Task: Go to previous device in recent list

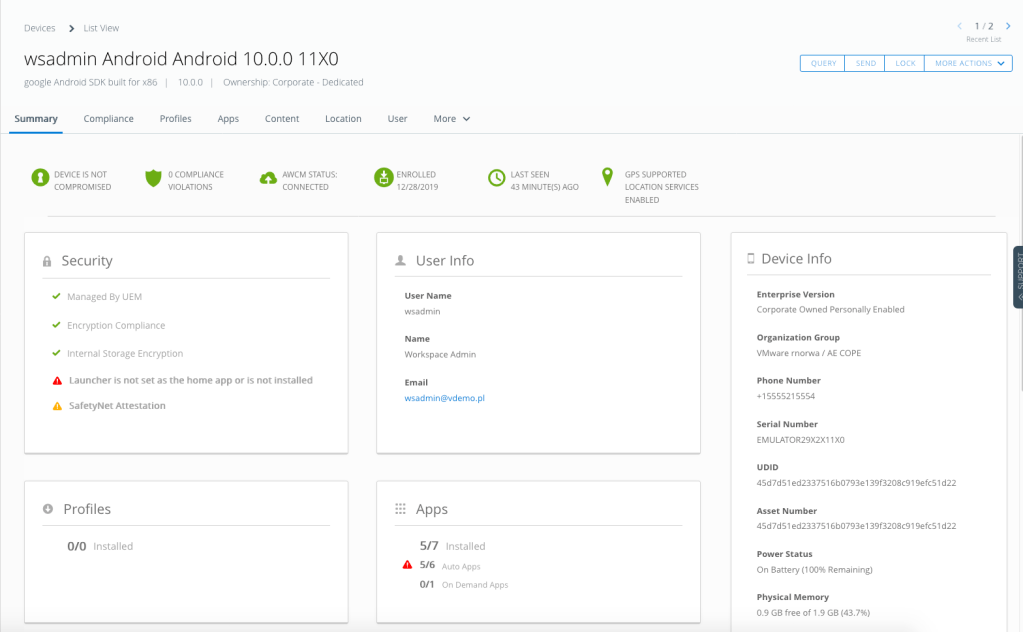Action: point(960,26)
